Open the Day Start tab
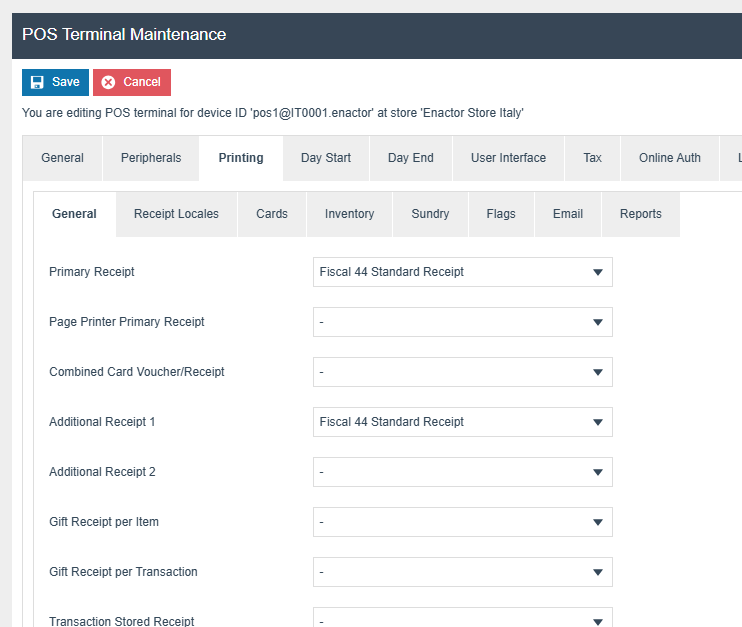 [326, 158]
